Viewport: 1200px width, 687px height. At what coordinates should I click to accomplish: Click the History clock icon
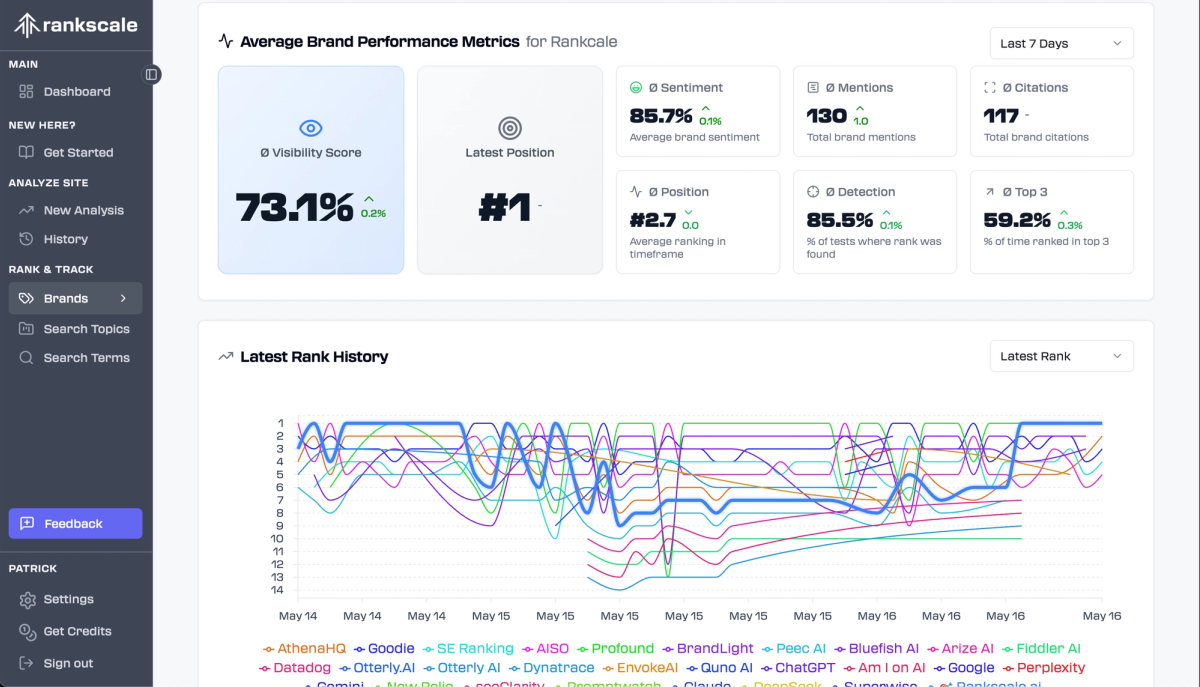[27, 240]
